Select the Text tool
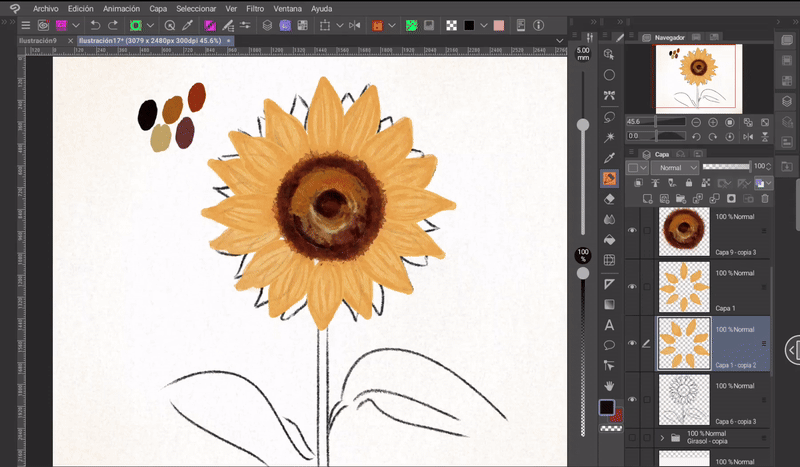800x467 pixels. point(609,325)
